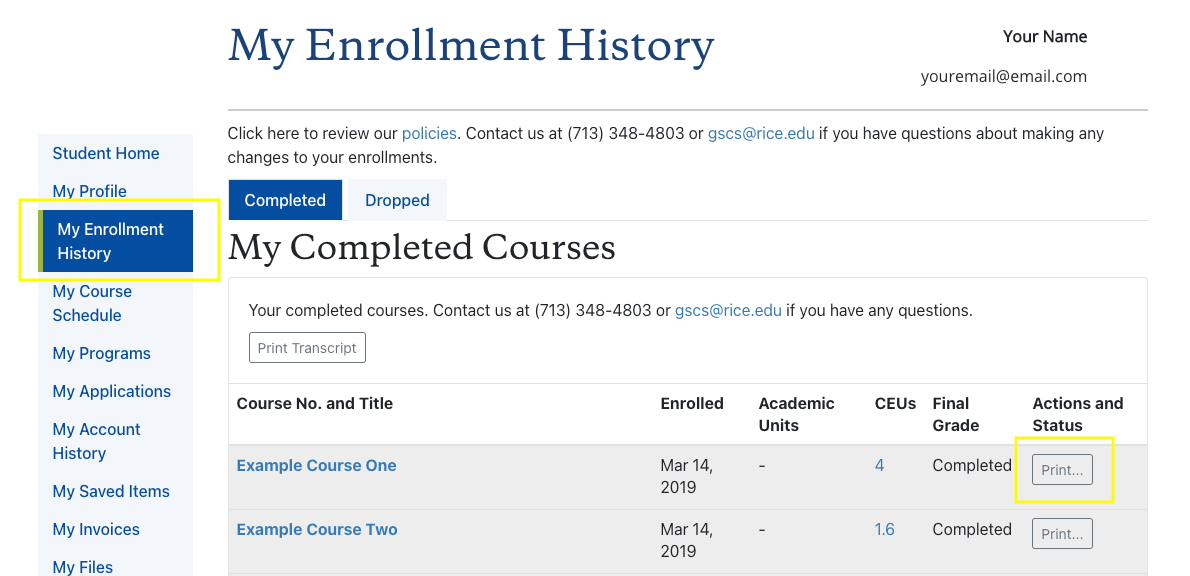Go to My Invoices
Viewport: 1190px width, 576px height.
coord(96,529)
